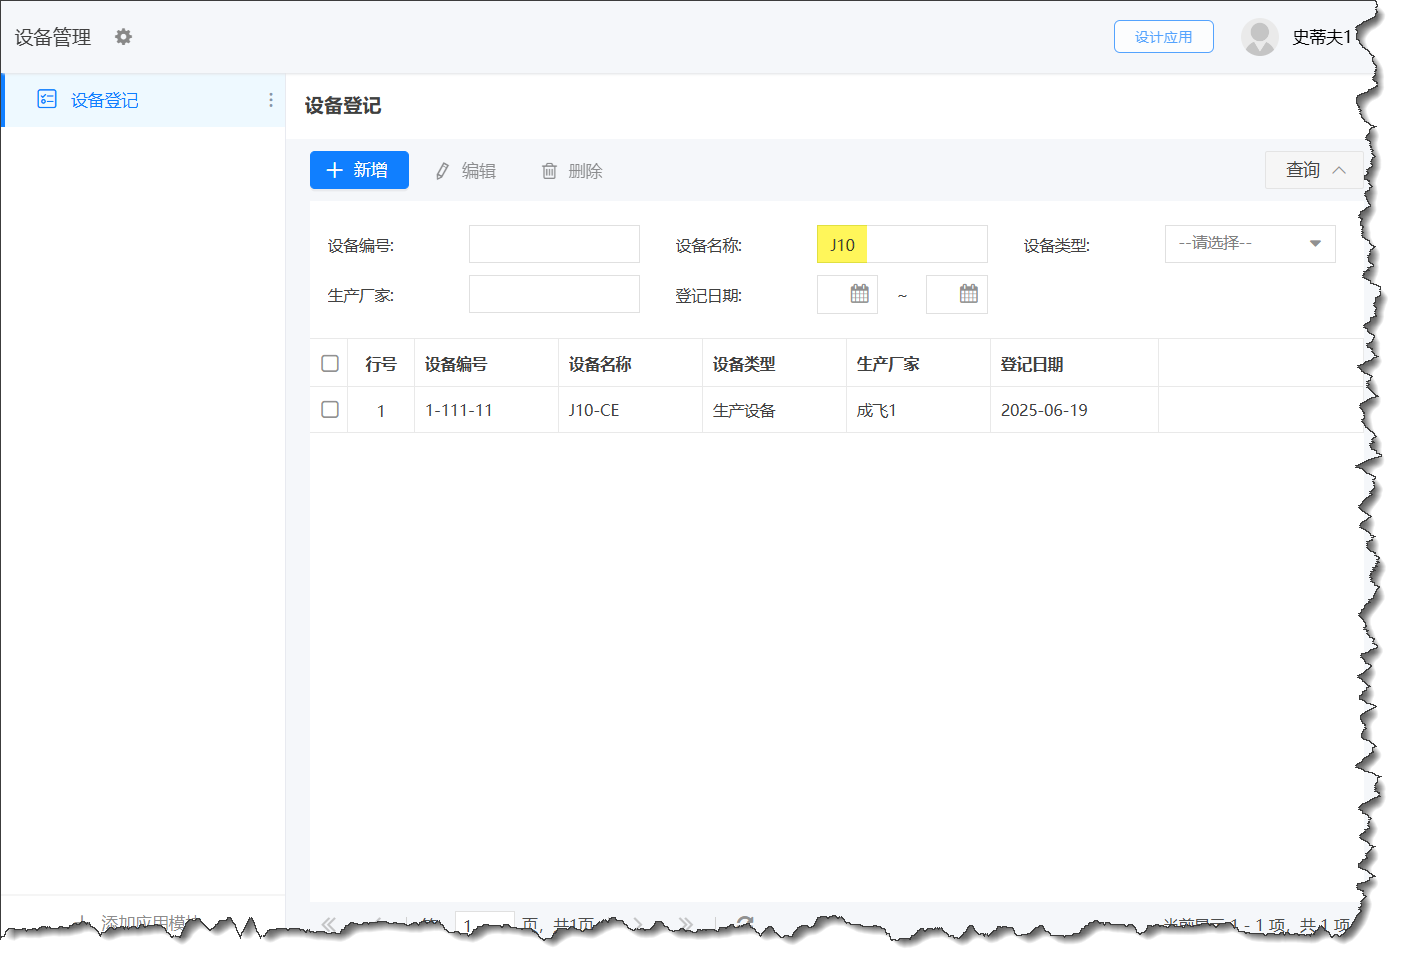Click the 新增 button
1403x962 pixels.
359,170
